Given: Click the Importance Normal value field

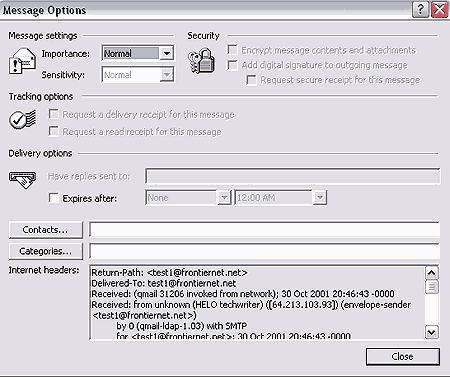Looking at the screenshot, I should click(x=131, y=53).
